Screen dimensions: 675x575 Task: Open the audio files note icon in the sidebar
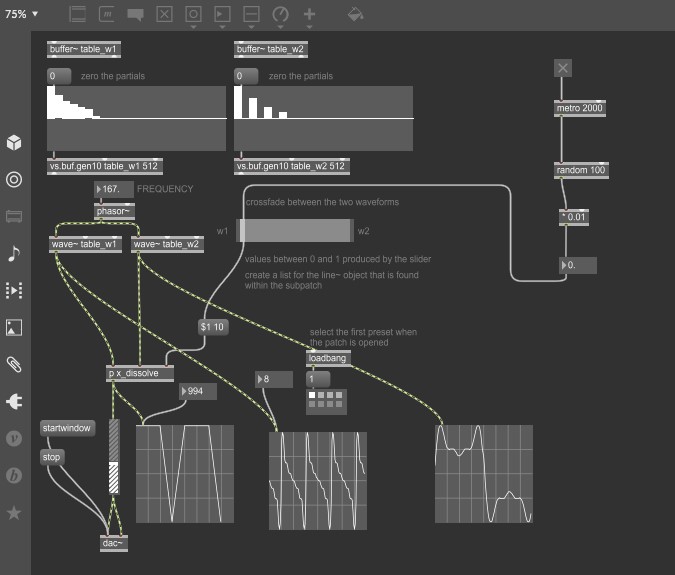tap(14, 252)
